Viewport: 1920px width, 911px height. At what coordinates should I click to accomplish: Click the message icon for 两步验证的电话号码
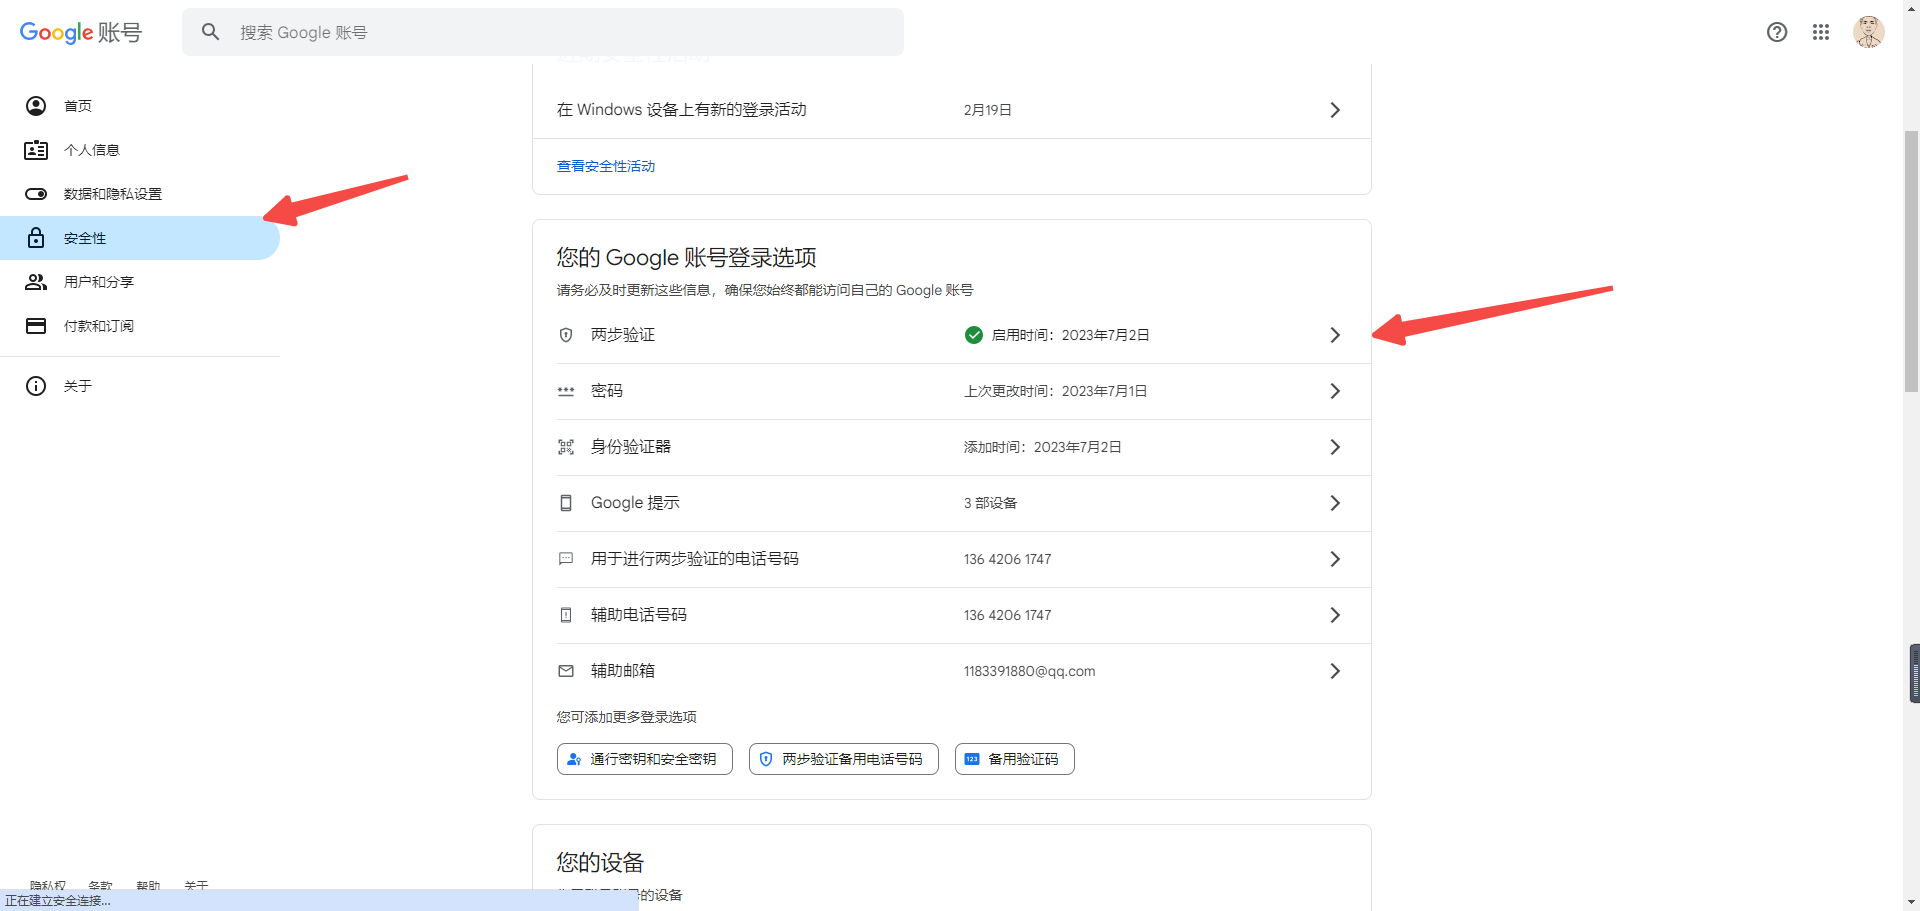pyautogui.click(x=566, y=559)
